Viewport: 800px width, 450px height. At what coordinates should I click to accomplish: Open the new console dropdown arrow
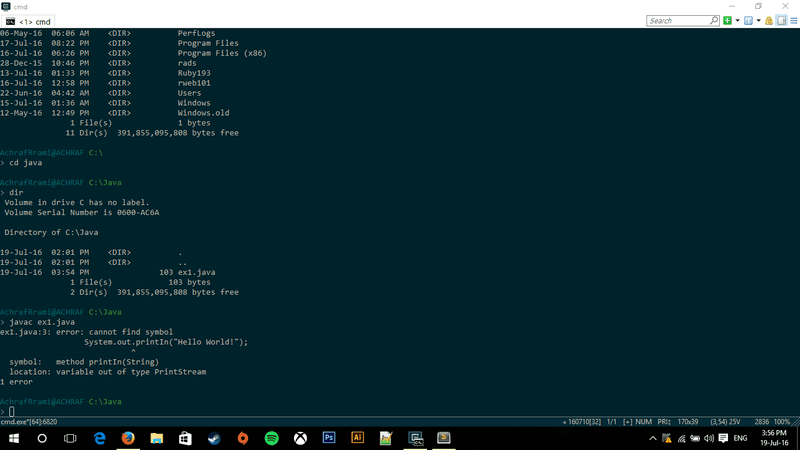point(737,20)
